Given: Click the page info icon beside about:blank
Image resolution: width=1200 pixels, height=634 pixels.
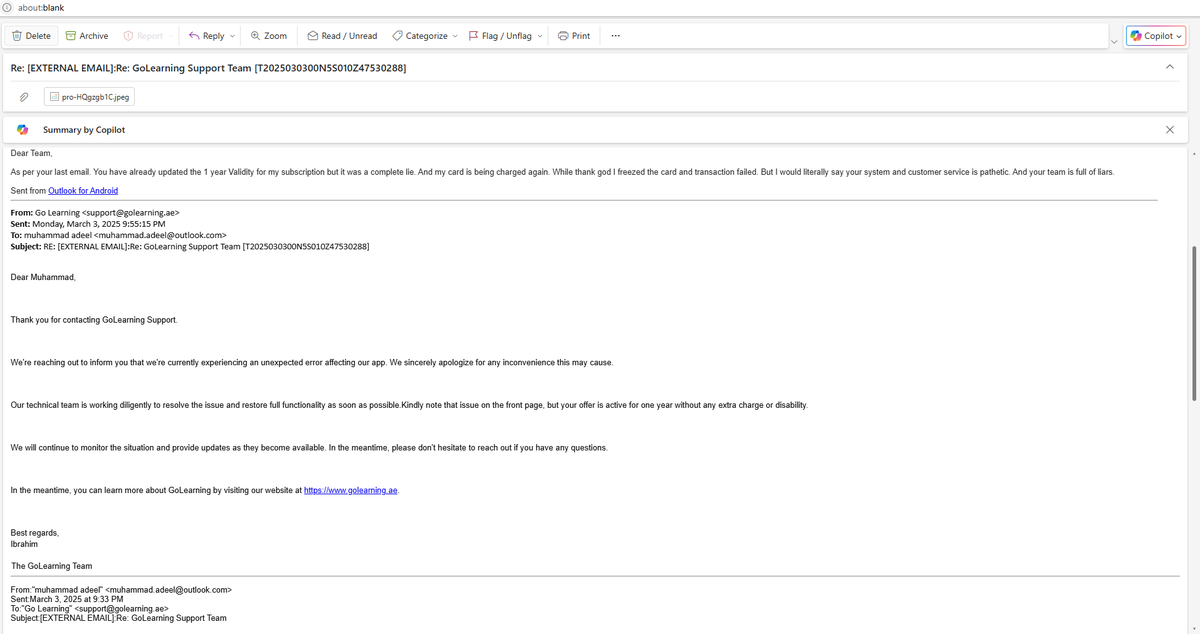Looking at the screenshot, I should [x=7, y=7].
